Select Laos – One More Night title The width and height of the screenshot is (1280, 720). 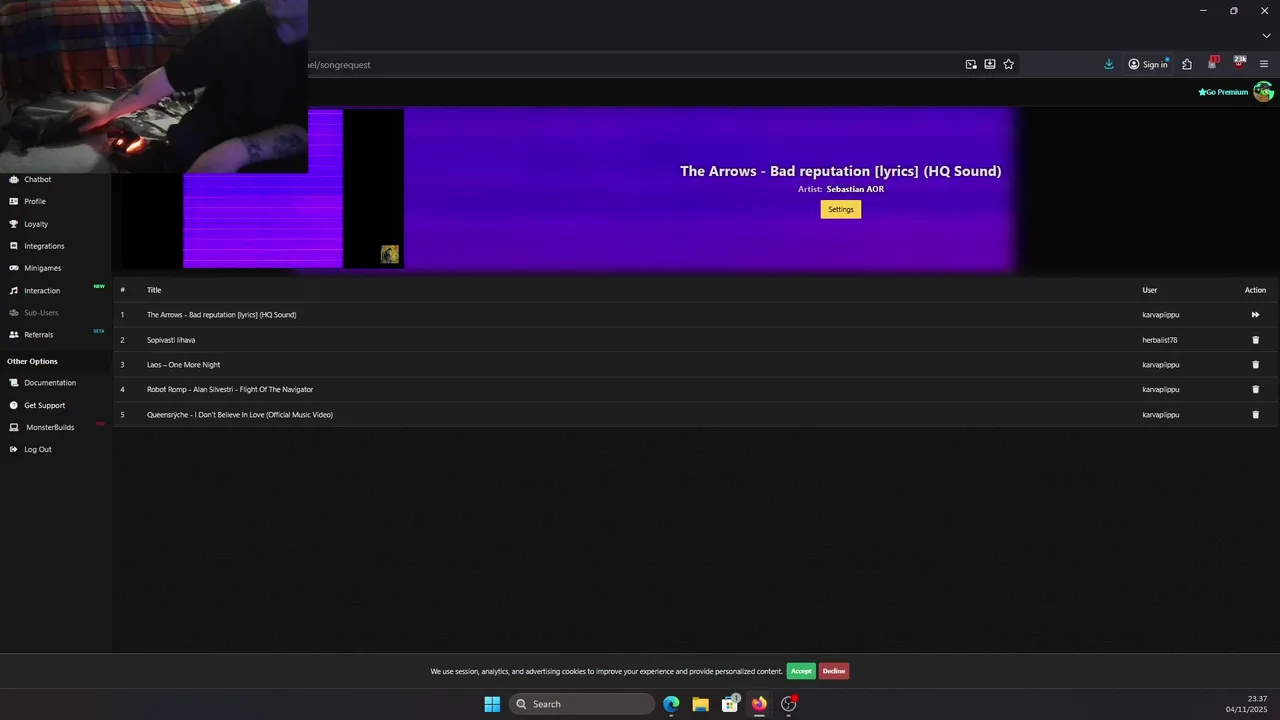click(183, 365)
